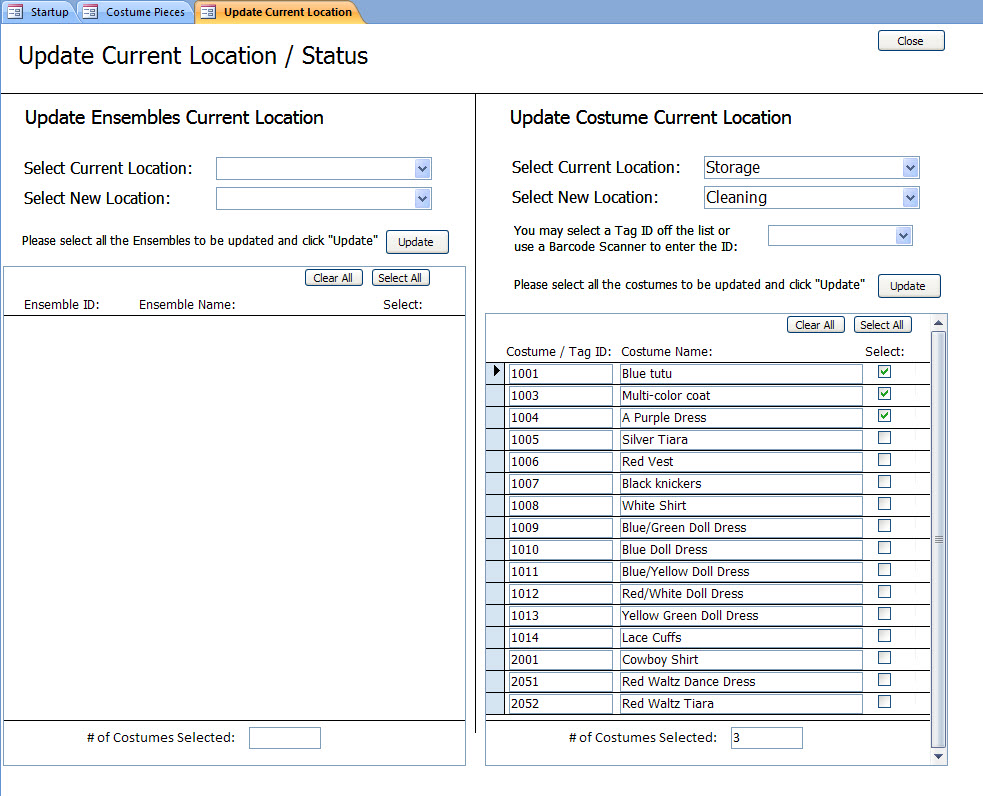This screenshot has width=983, height=796.
Task: Click the costume name Blue tutu
Action: pyautogui.click(x=741, y=374)
